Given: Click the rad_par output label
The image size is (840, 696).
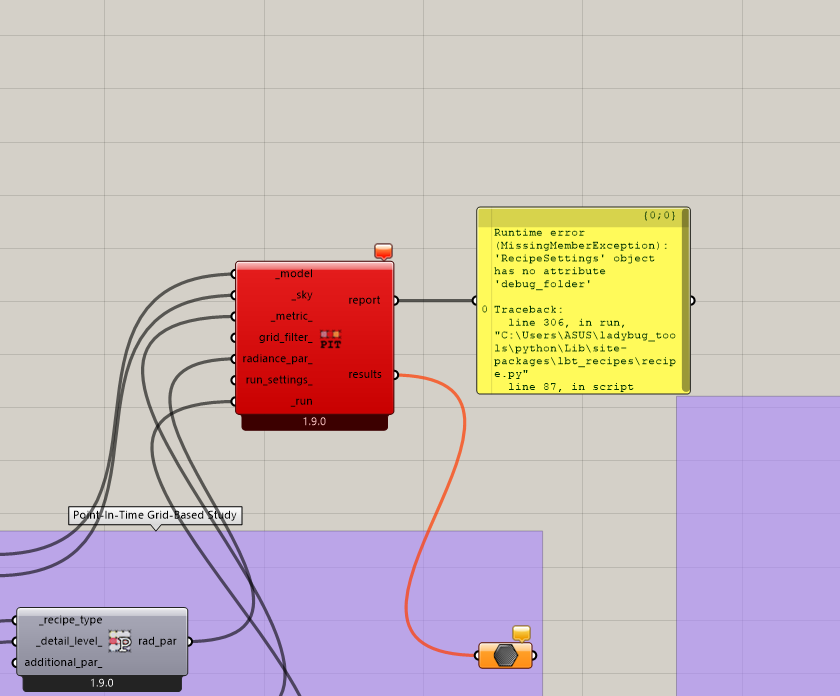Looking at the screenshot, I should coord(158,641).
